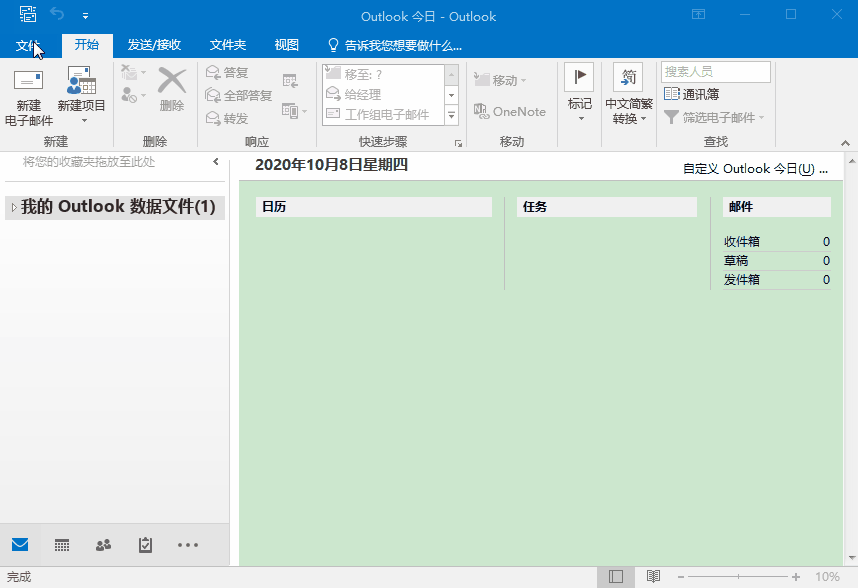Screen dimensions: 858x588
Task: Click the 转发 forward button
Action: point(228,118)
